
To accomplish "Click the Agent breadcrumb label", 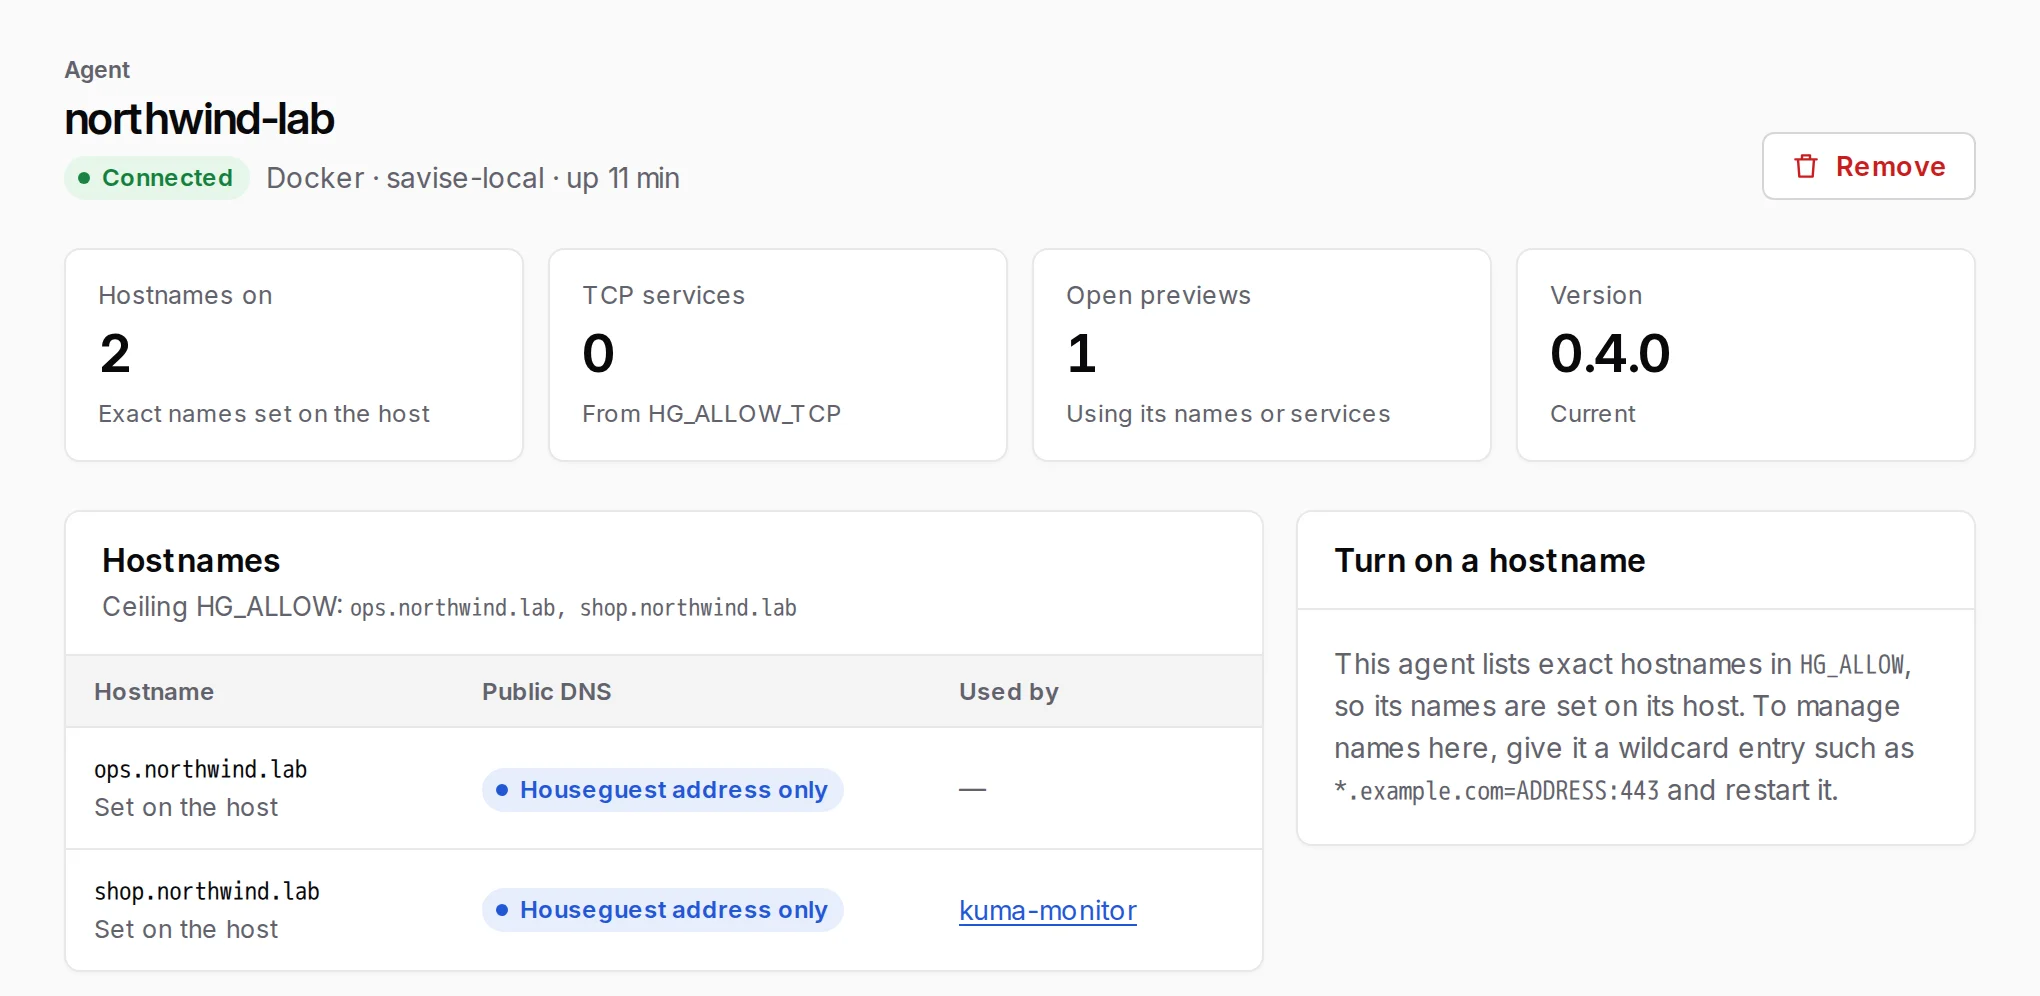I will click(97, 70).
